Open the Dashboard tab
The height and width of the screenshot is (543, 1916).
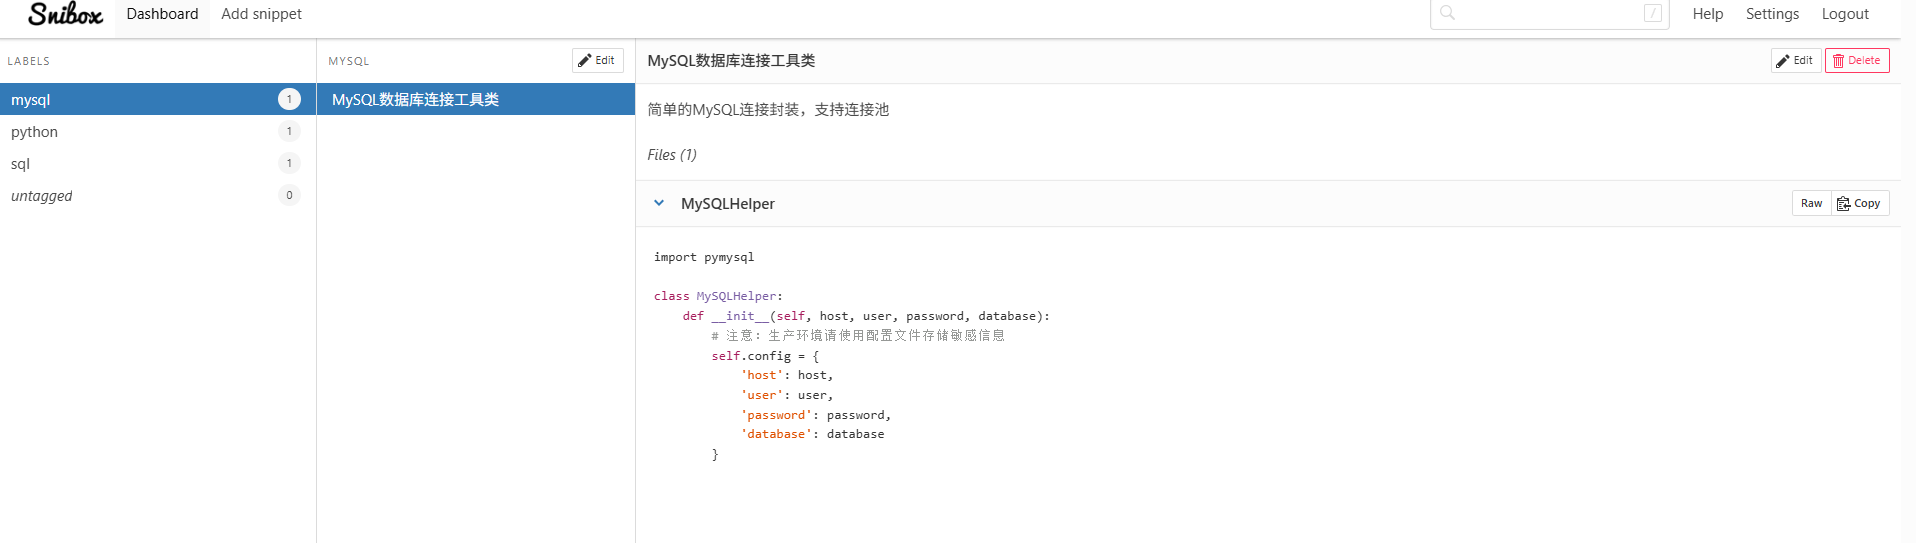162,14
